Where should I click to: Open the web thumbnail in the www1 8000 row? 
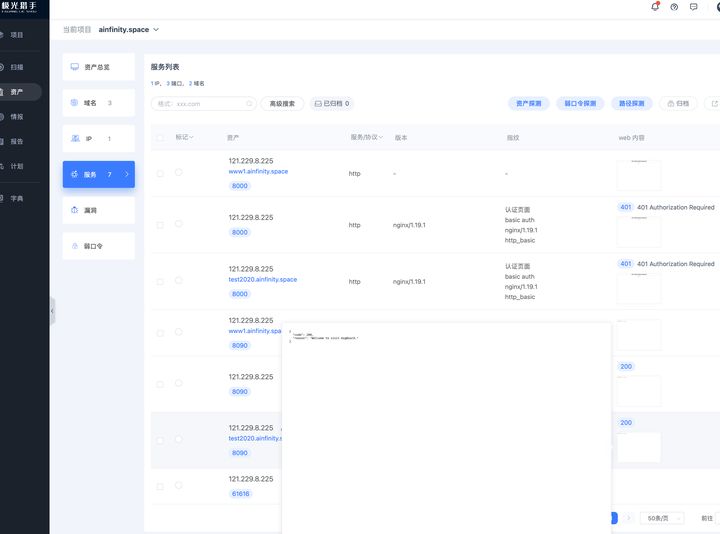tap(639, 175)
